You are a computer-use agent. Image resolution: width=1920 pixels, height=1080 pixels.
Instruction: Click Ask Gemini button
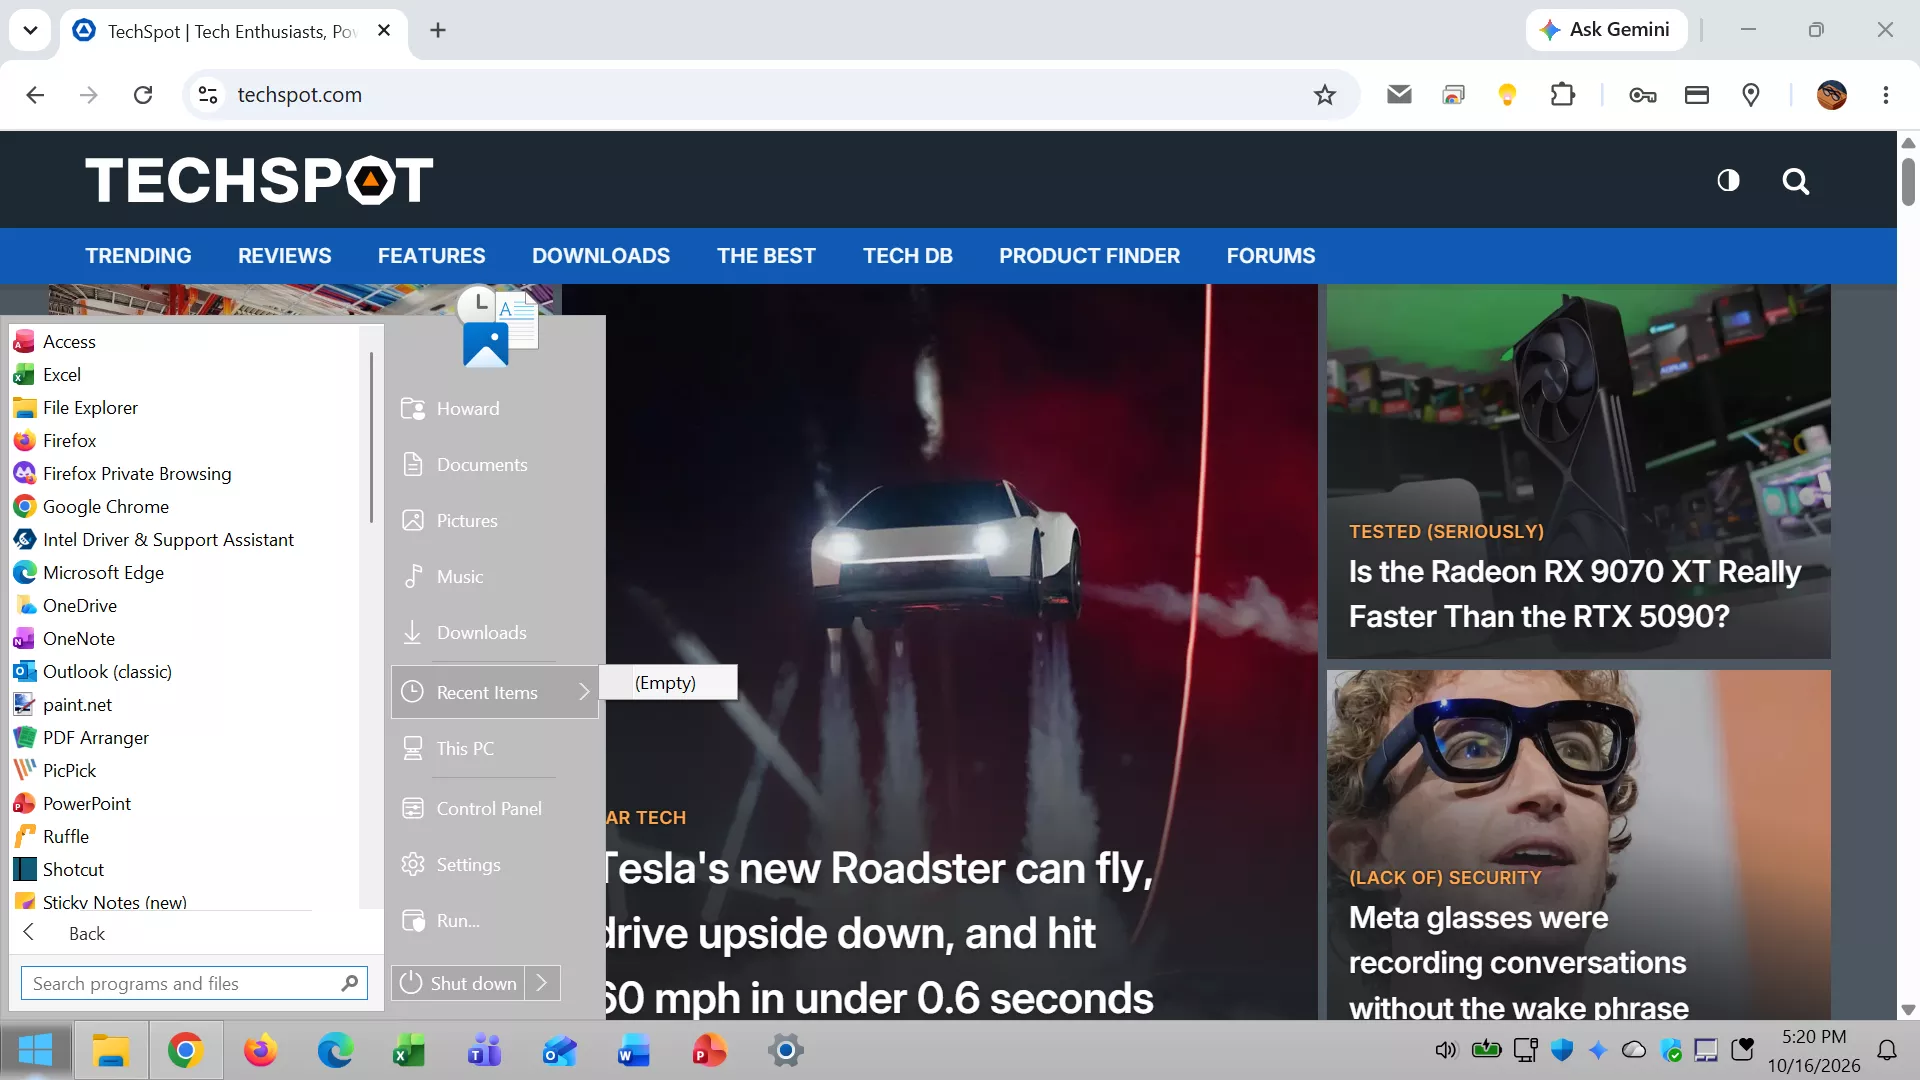click(x=1606, y=30)
